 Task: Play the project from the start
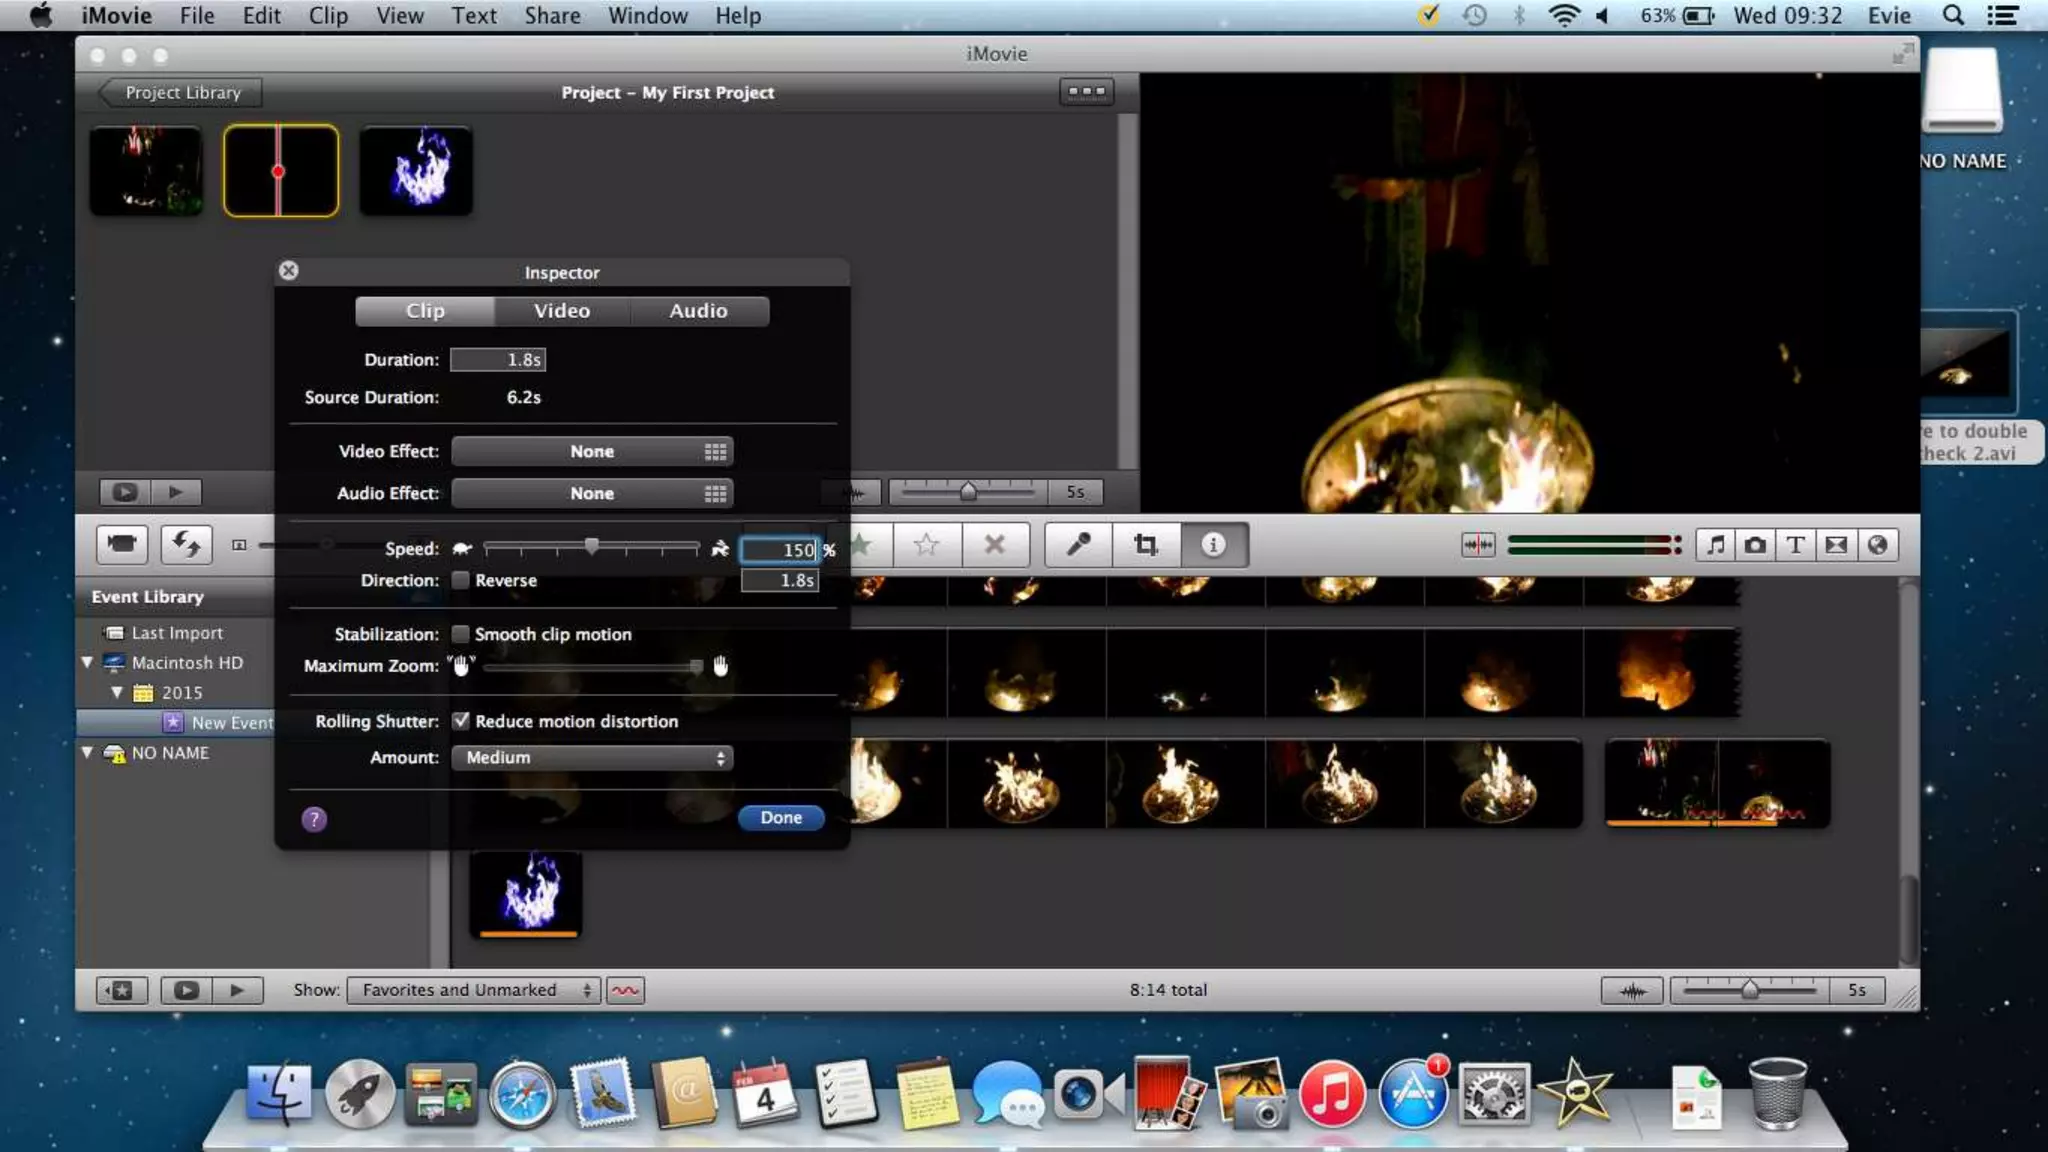176,492
